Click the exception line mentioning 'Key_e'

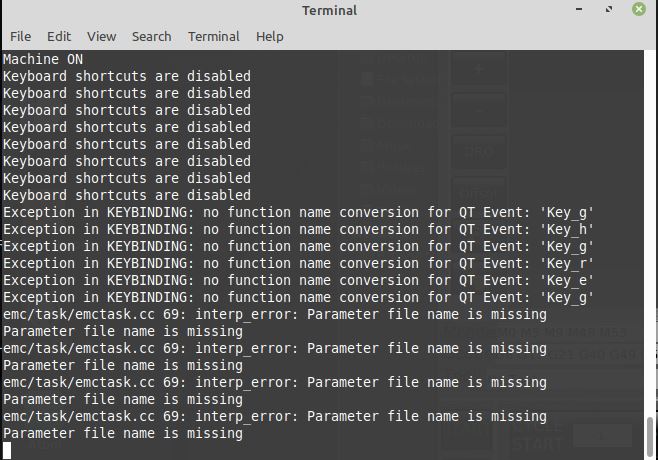[x=298, y=280]
